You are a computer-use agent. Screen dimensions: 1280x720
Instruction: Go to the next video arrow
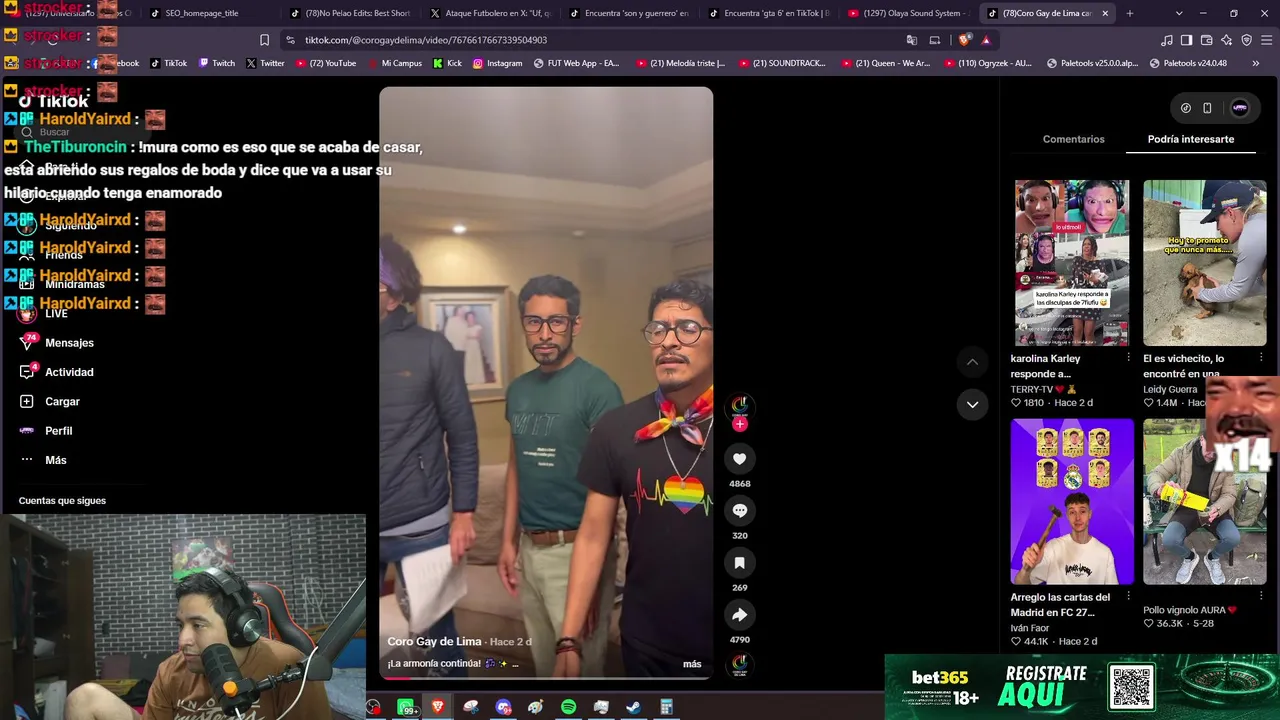[972, 404]
